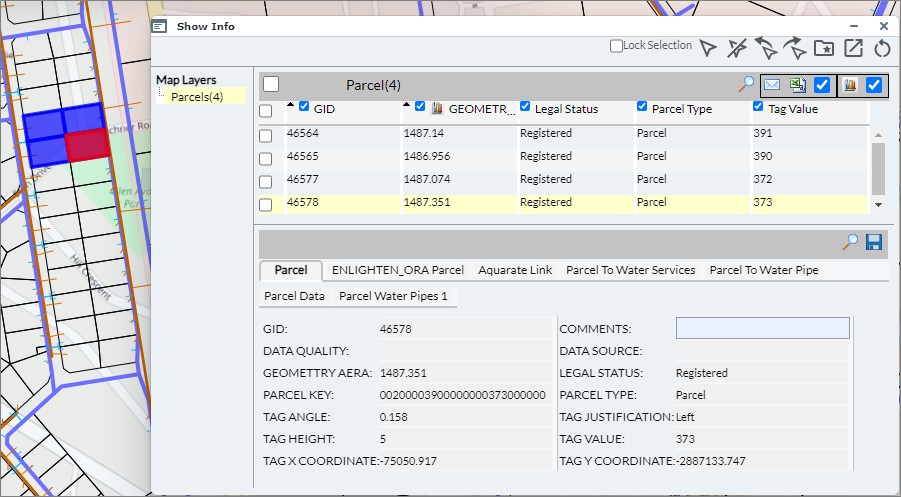Click the refresh circular arrow icon
Viewport: 901px width, 497px height.
(x=881, y=47)
